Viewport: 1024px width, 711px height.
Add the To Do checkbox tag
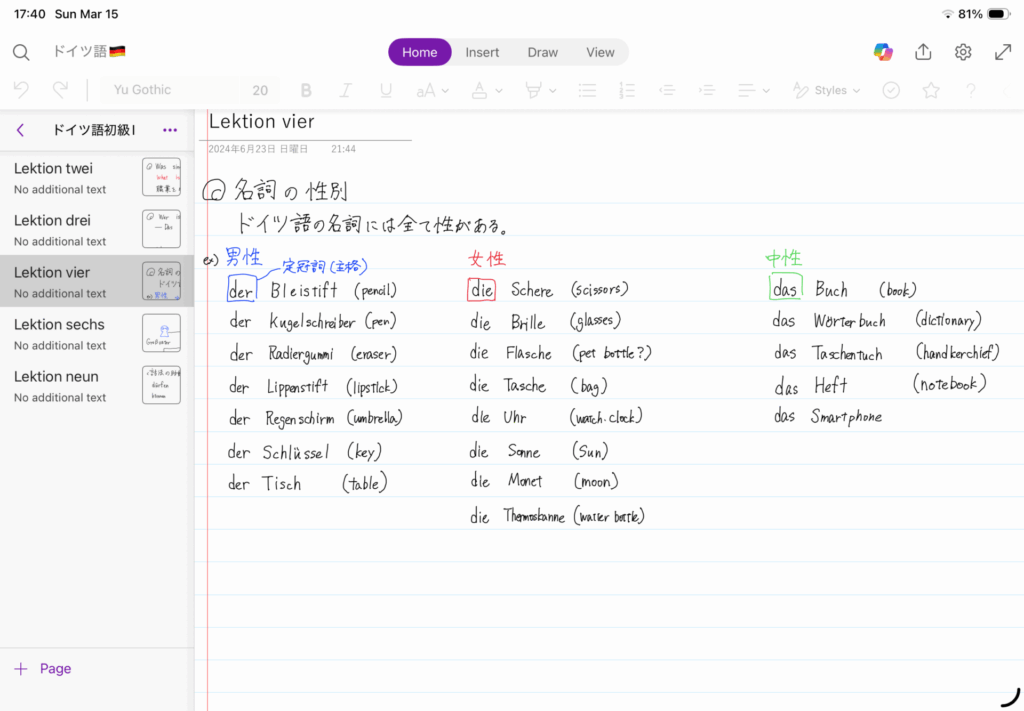(x=891, y=90)
